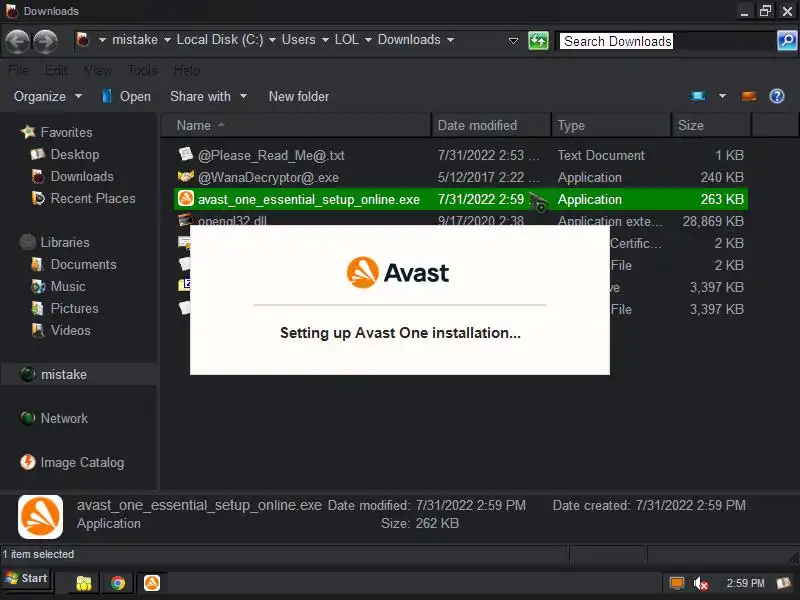The width and height of the screenshot is (800, 600).
Task: Open the View menu
Action: (x=97, y=70)
